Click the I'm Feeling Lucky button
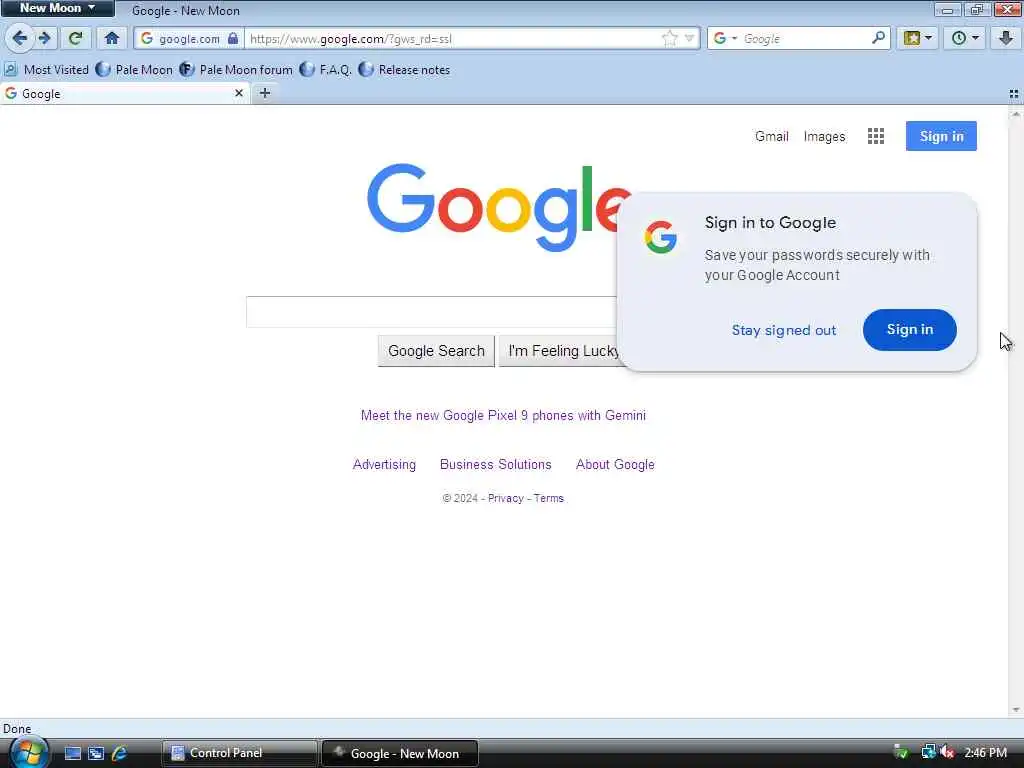 pos(560,351)
